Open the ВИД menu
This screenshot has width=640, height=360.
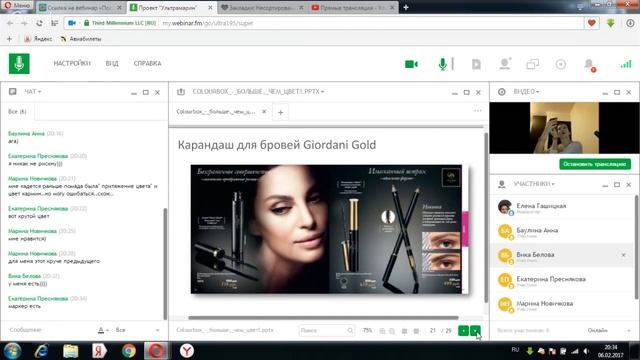112,63
